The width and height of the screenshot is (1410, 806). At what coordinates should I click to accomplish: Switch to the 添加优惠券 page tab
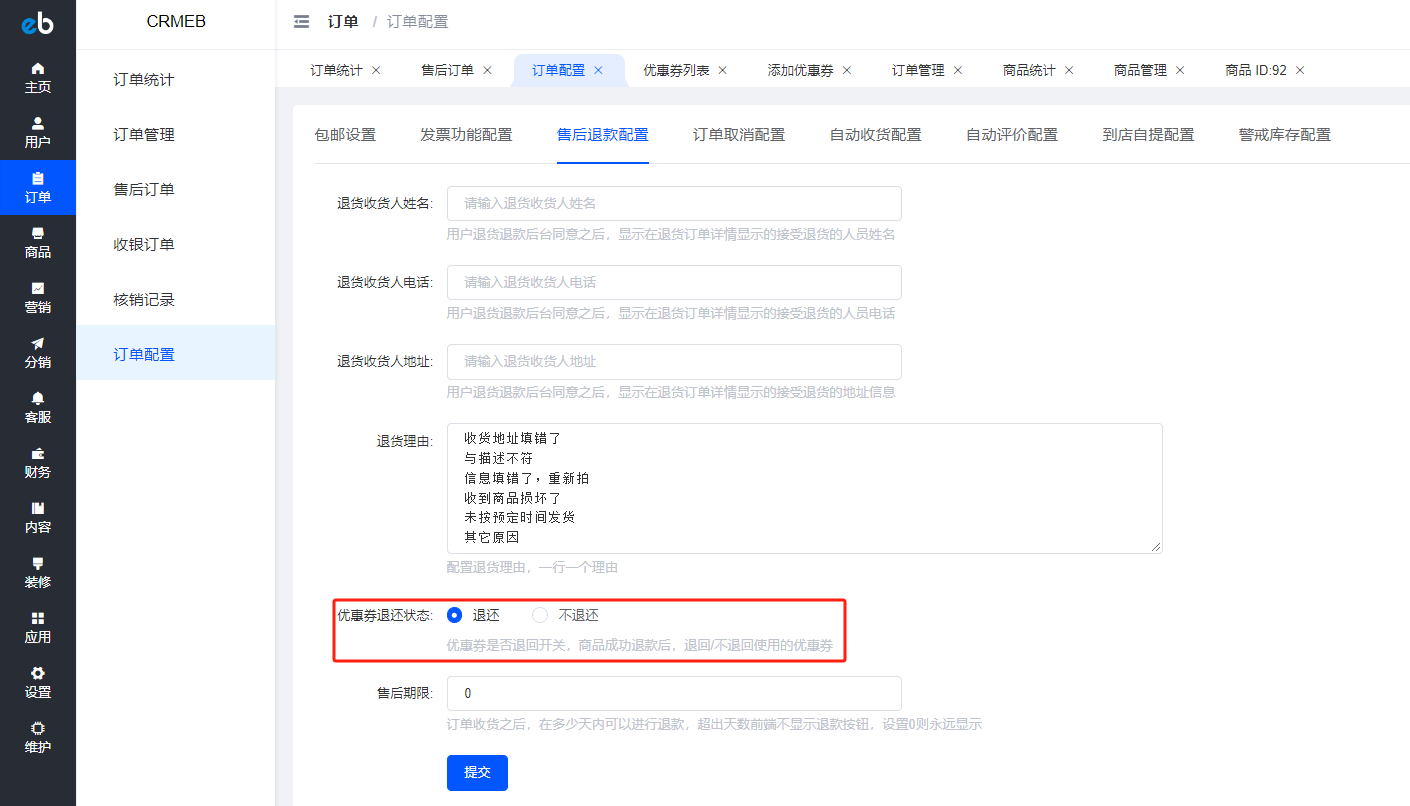800,70
